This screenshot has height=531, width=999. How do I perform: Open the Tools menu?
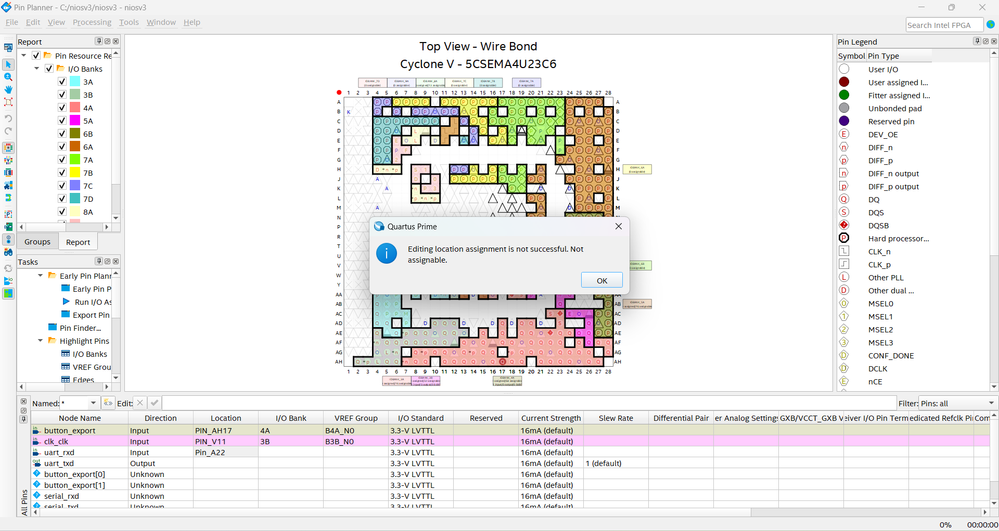pos(129,22)
